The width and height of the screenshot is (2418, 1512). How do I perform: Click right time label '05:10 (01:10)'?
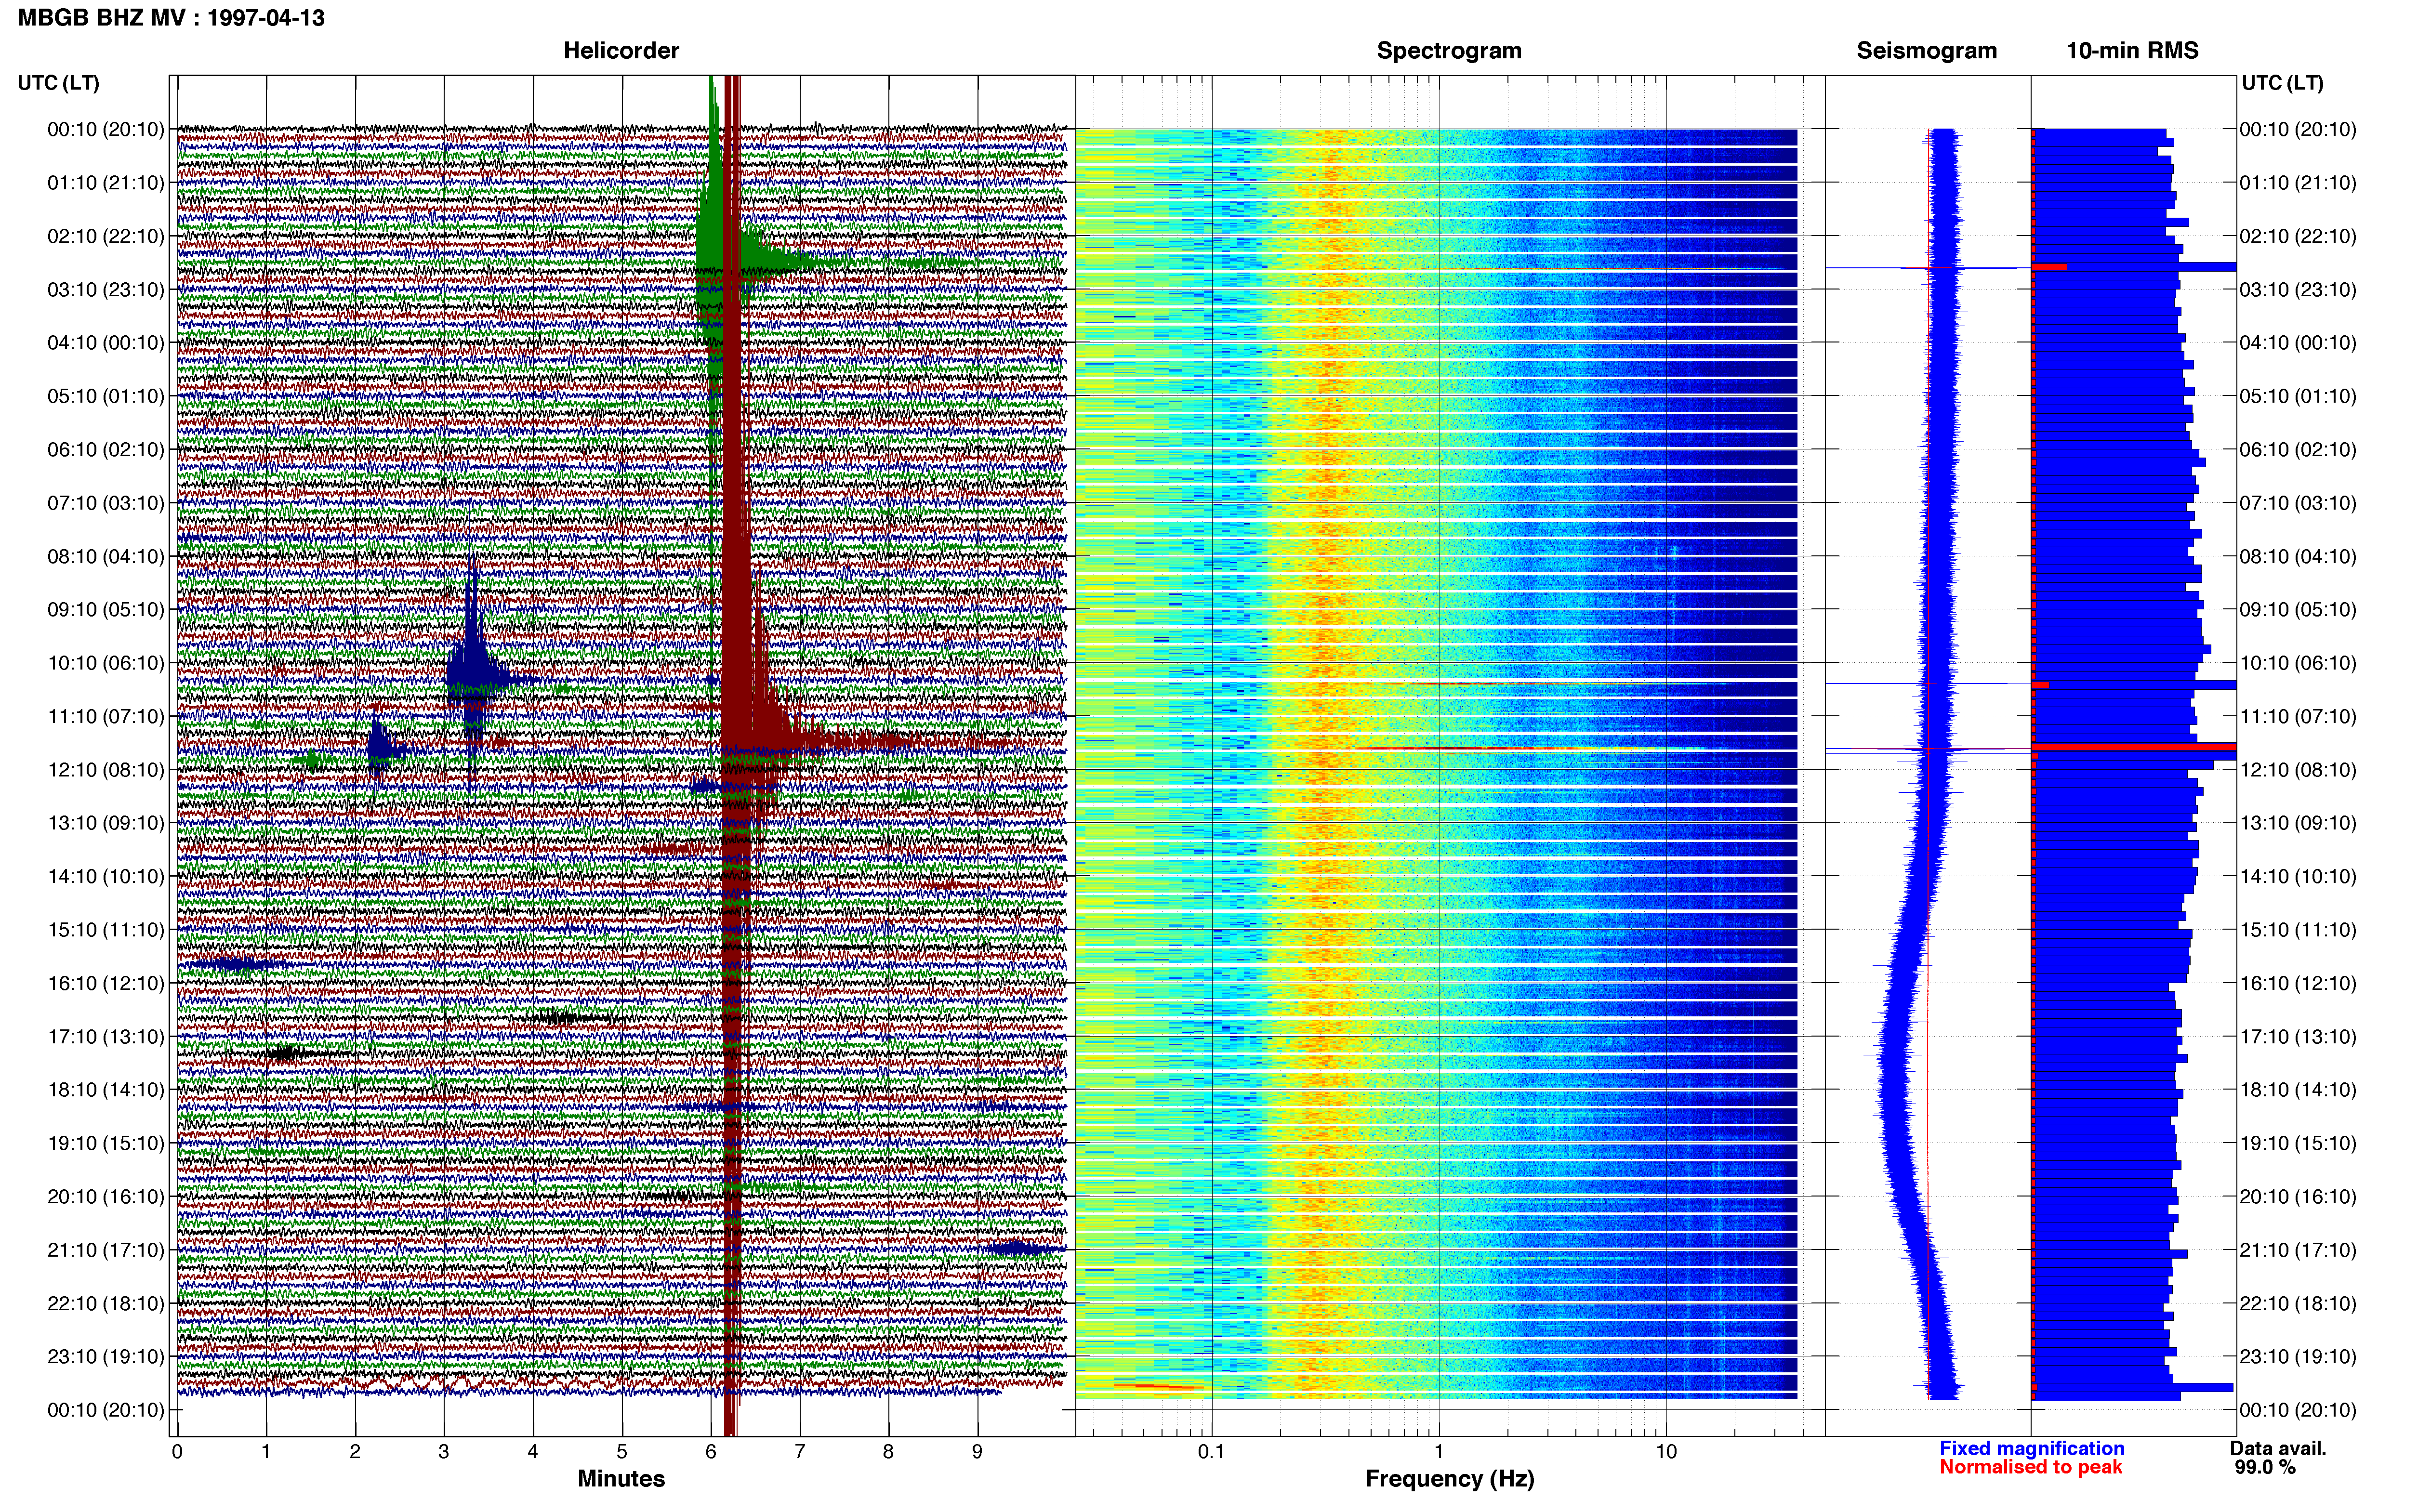coord(2298,396)
